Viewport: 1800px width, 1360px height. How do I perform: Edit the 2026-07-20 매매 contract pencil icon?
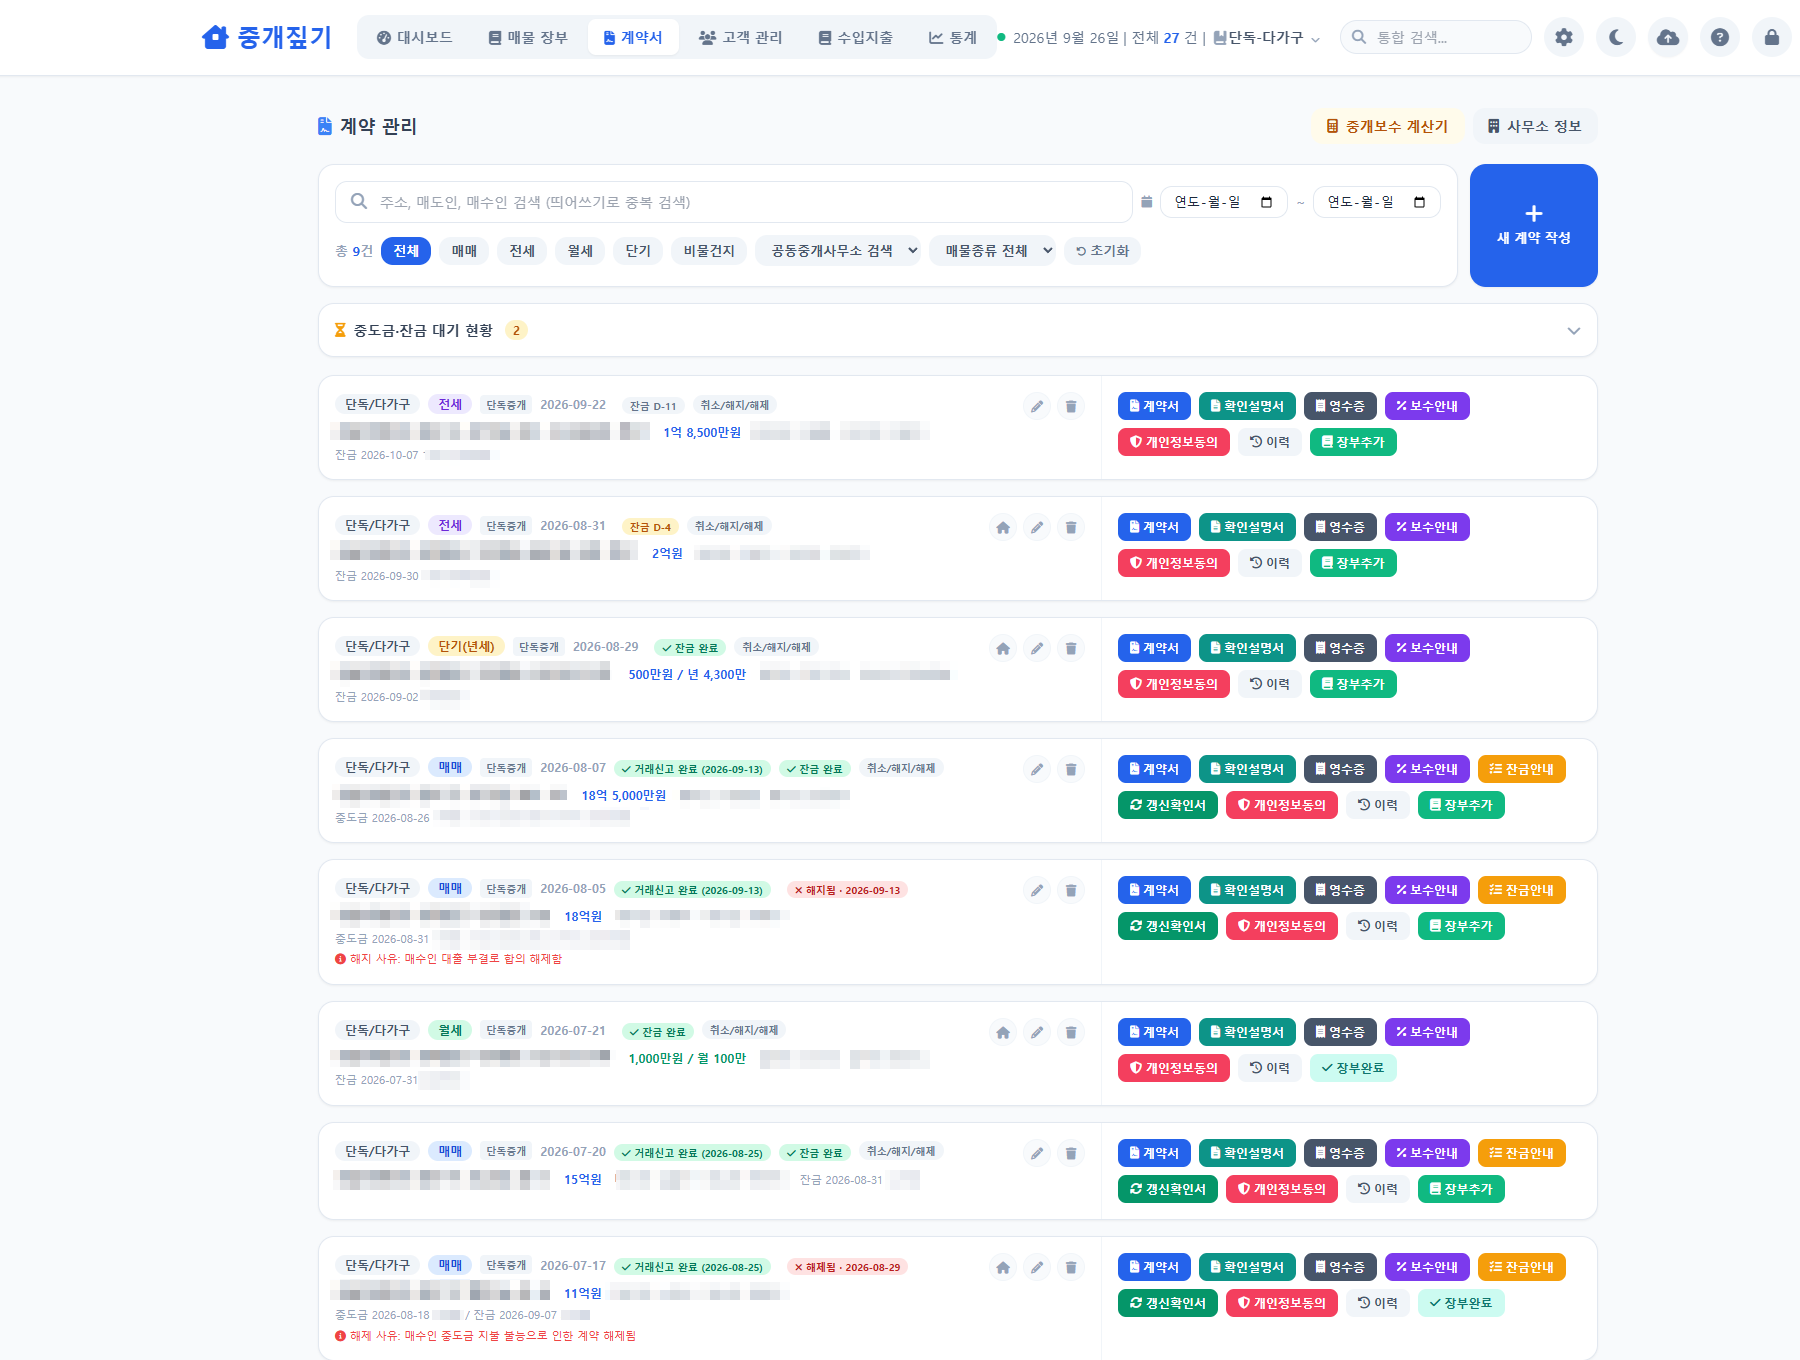pyautogui.click(x=1037, y=1153)
